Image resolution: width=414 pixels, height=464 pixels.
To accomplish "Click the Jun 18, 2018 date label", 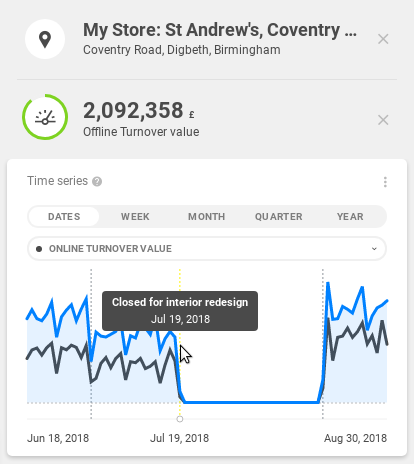I will coord(58,438).
